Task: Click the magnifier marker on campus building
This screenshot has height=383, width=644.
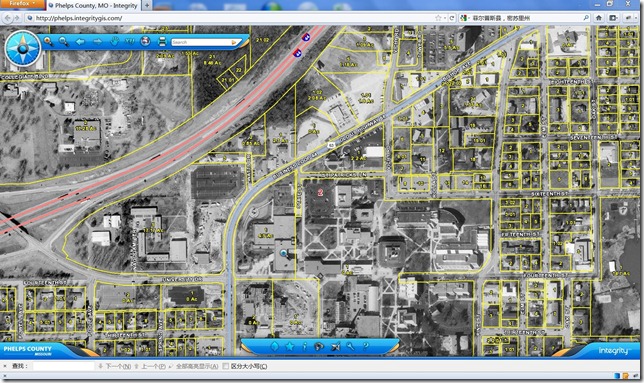Action: click(284, 254)
